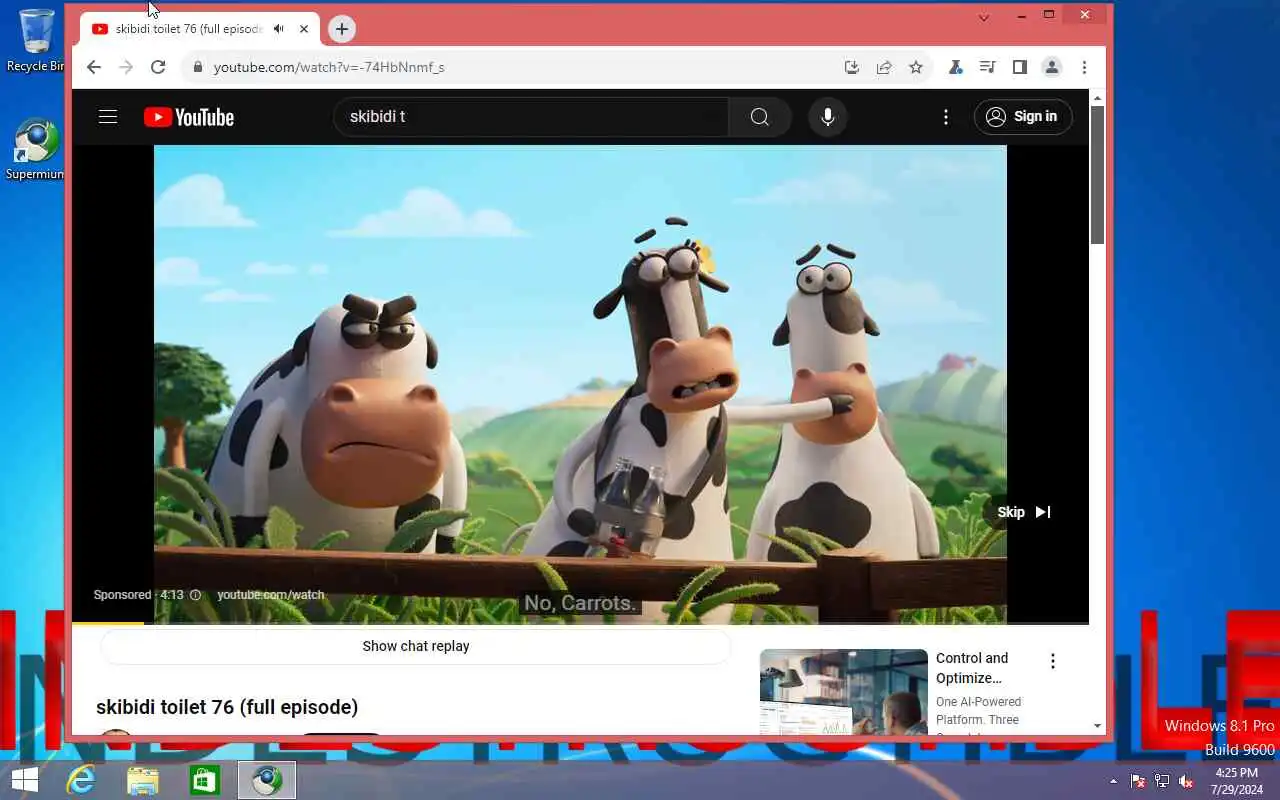The height and width of the screenshot is (800, 1280).
Task: Open the extensions flask icon
Action: tap(955, 67)
